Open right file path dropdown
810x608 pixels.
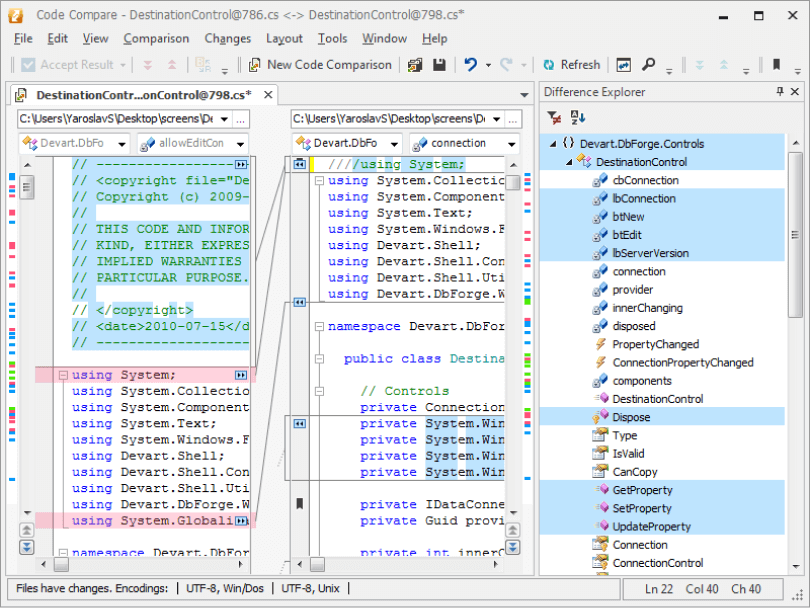click(496, 119)
